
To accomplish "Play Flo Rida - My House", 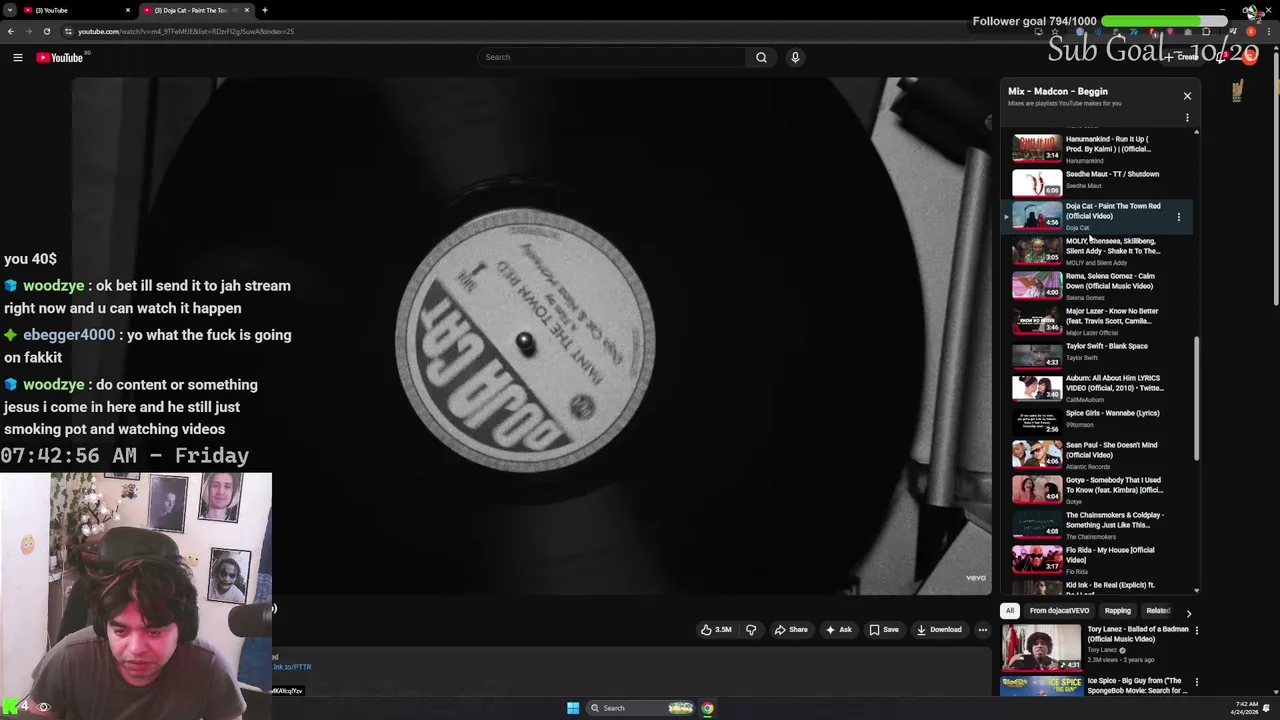I will 1098,560.
